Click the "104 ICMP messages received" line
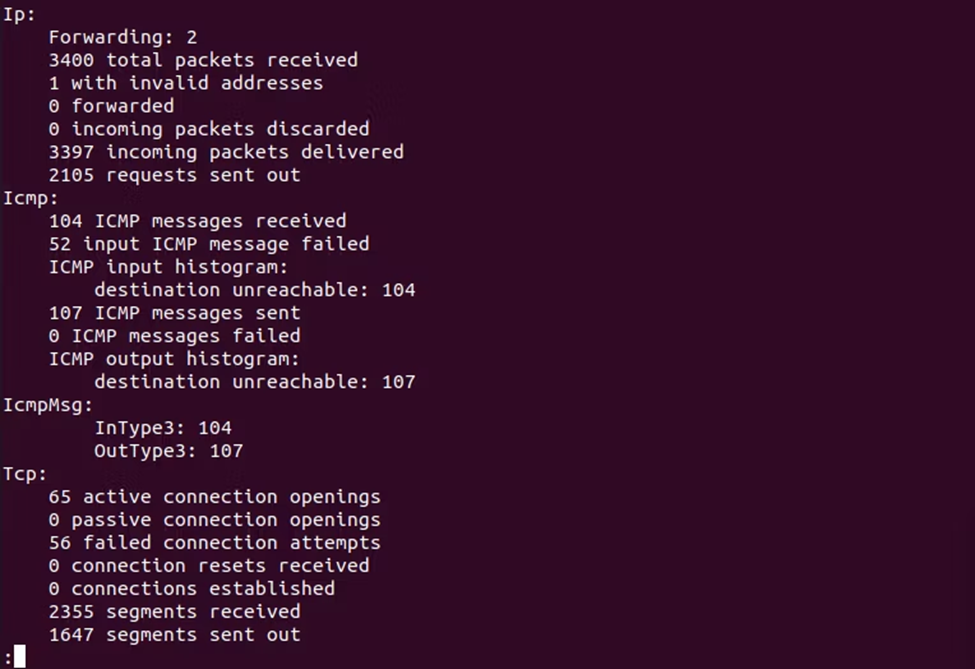 point(197,221)
